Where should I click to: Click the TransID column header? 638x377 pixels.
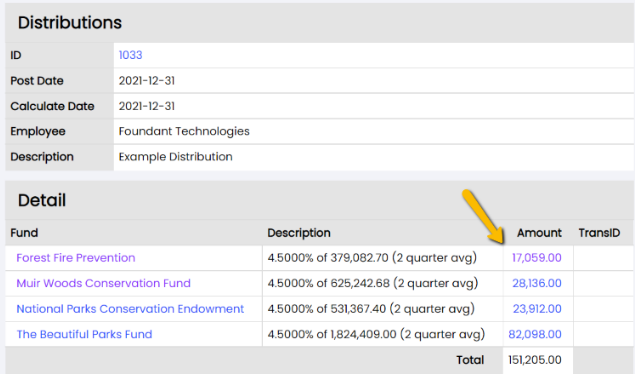[x=599, y=233]
